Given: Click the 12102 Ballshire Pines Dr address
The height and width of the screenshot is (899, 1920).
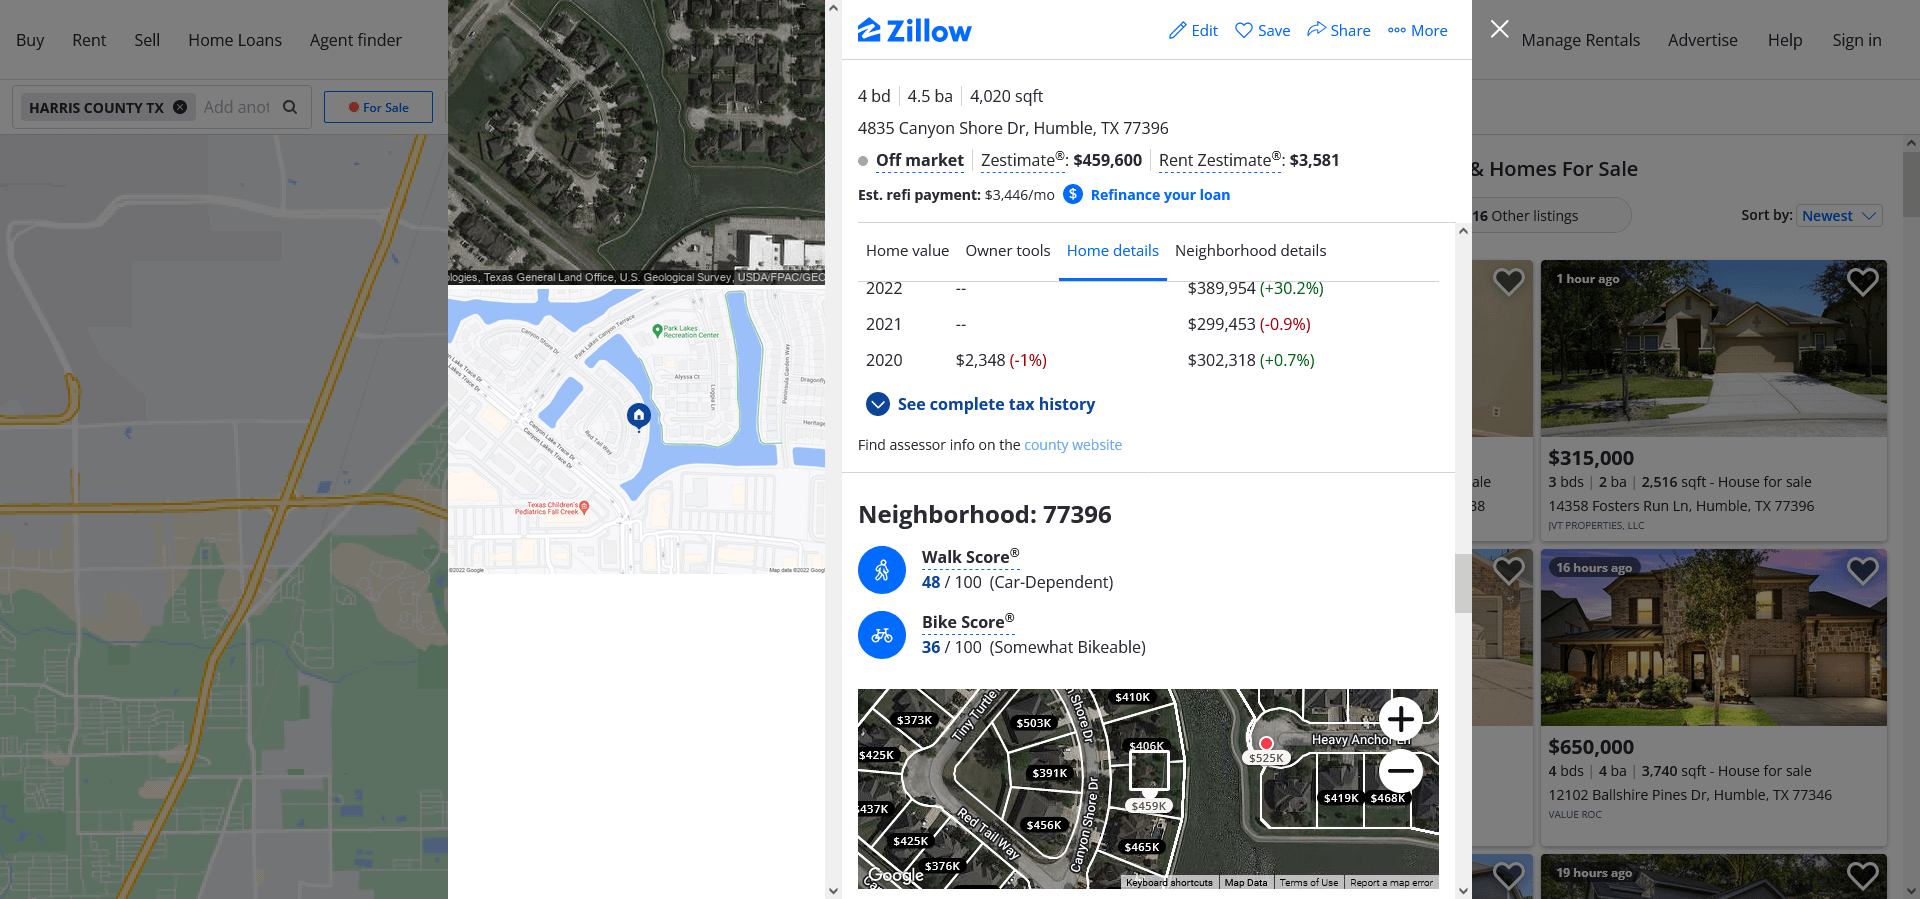Looking at the screenshot, I should [1690, 795].
